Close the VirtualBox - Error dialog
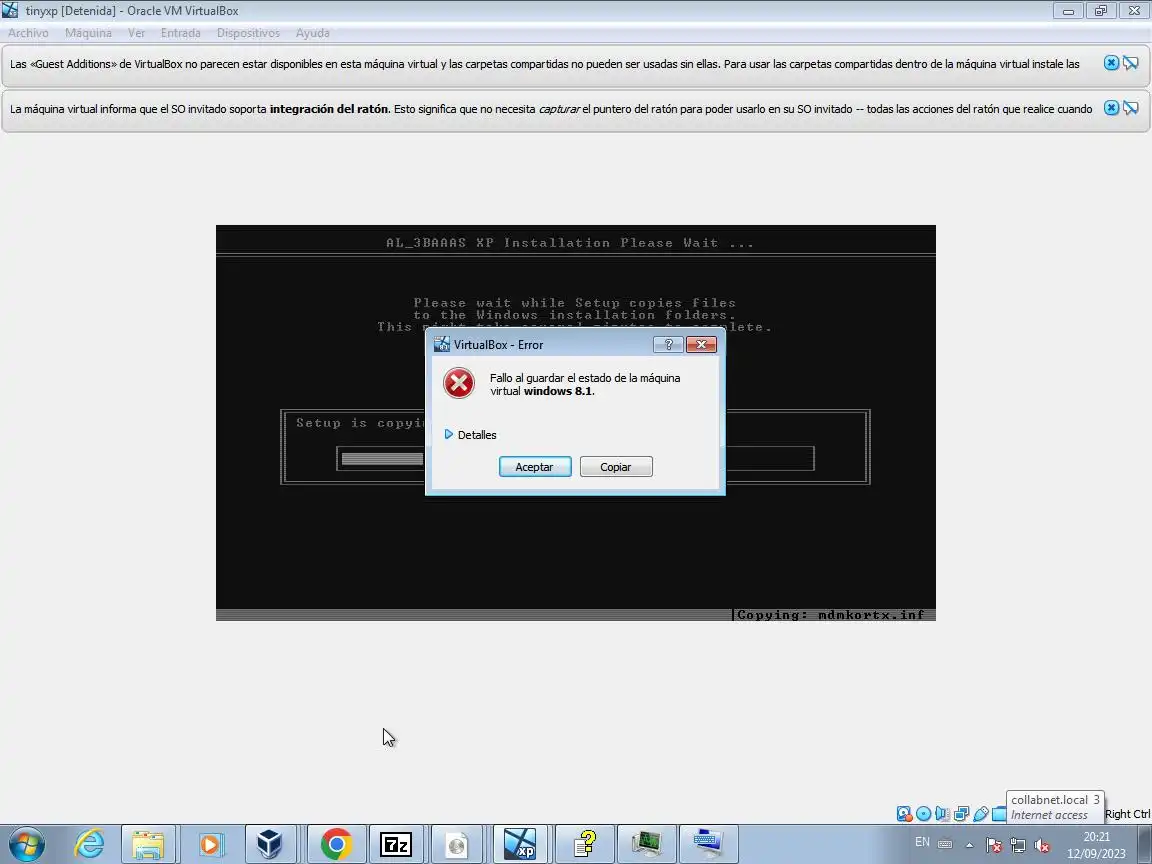The width and height of the screenshot is (1152, 864). [701, 345]
